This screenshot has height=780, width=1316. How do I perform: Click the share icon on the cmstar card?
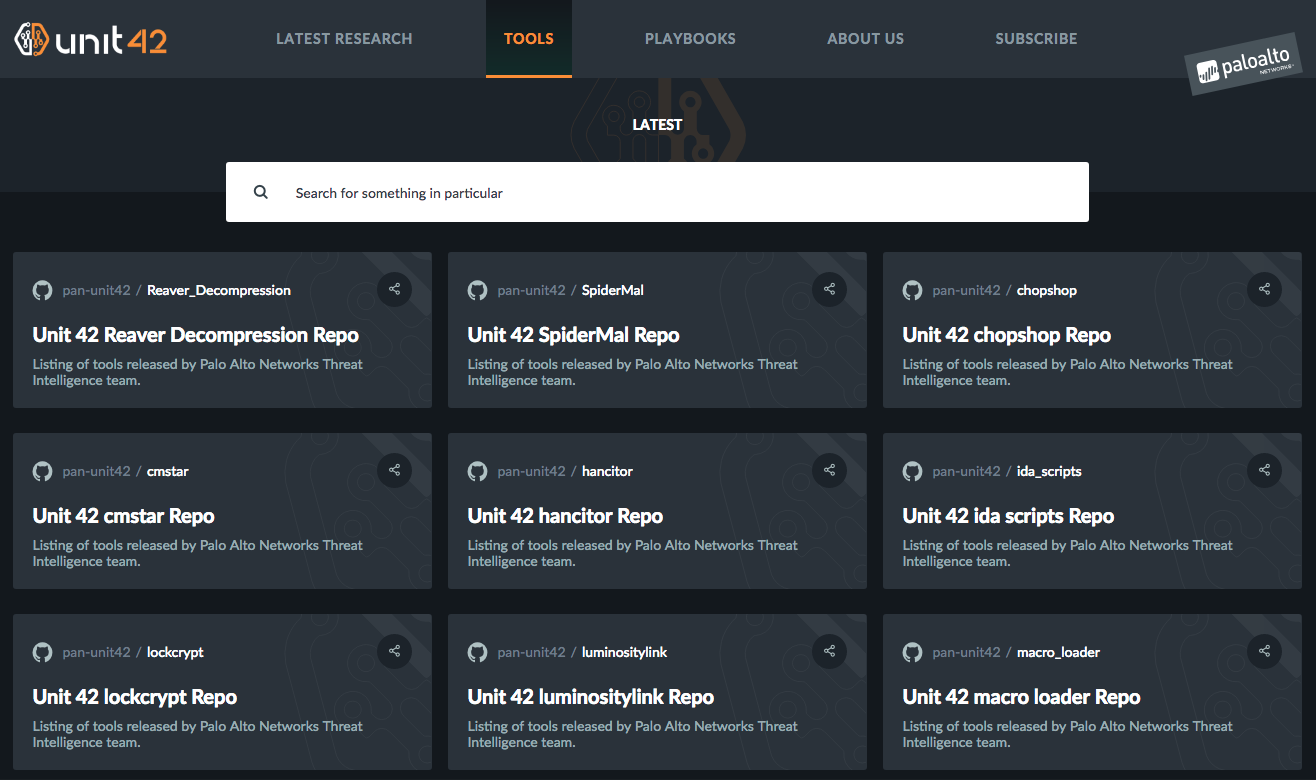[394, 470]
